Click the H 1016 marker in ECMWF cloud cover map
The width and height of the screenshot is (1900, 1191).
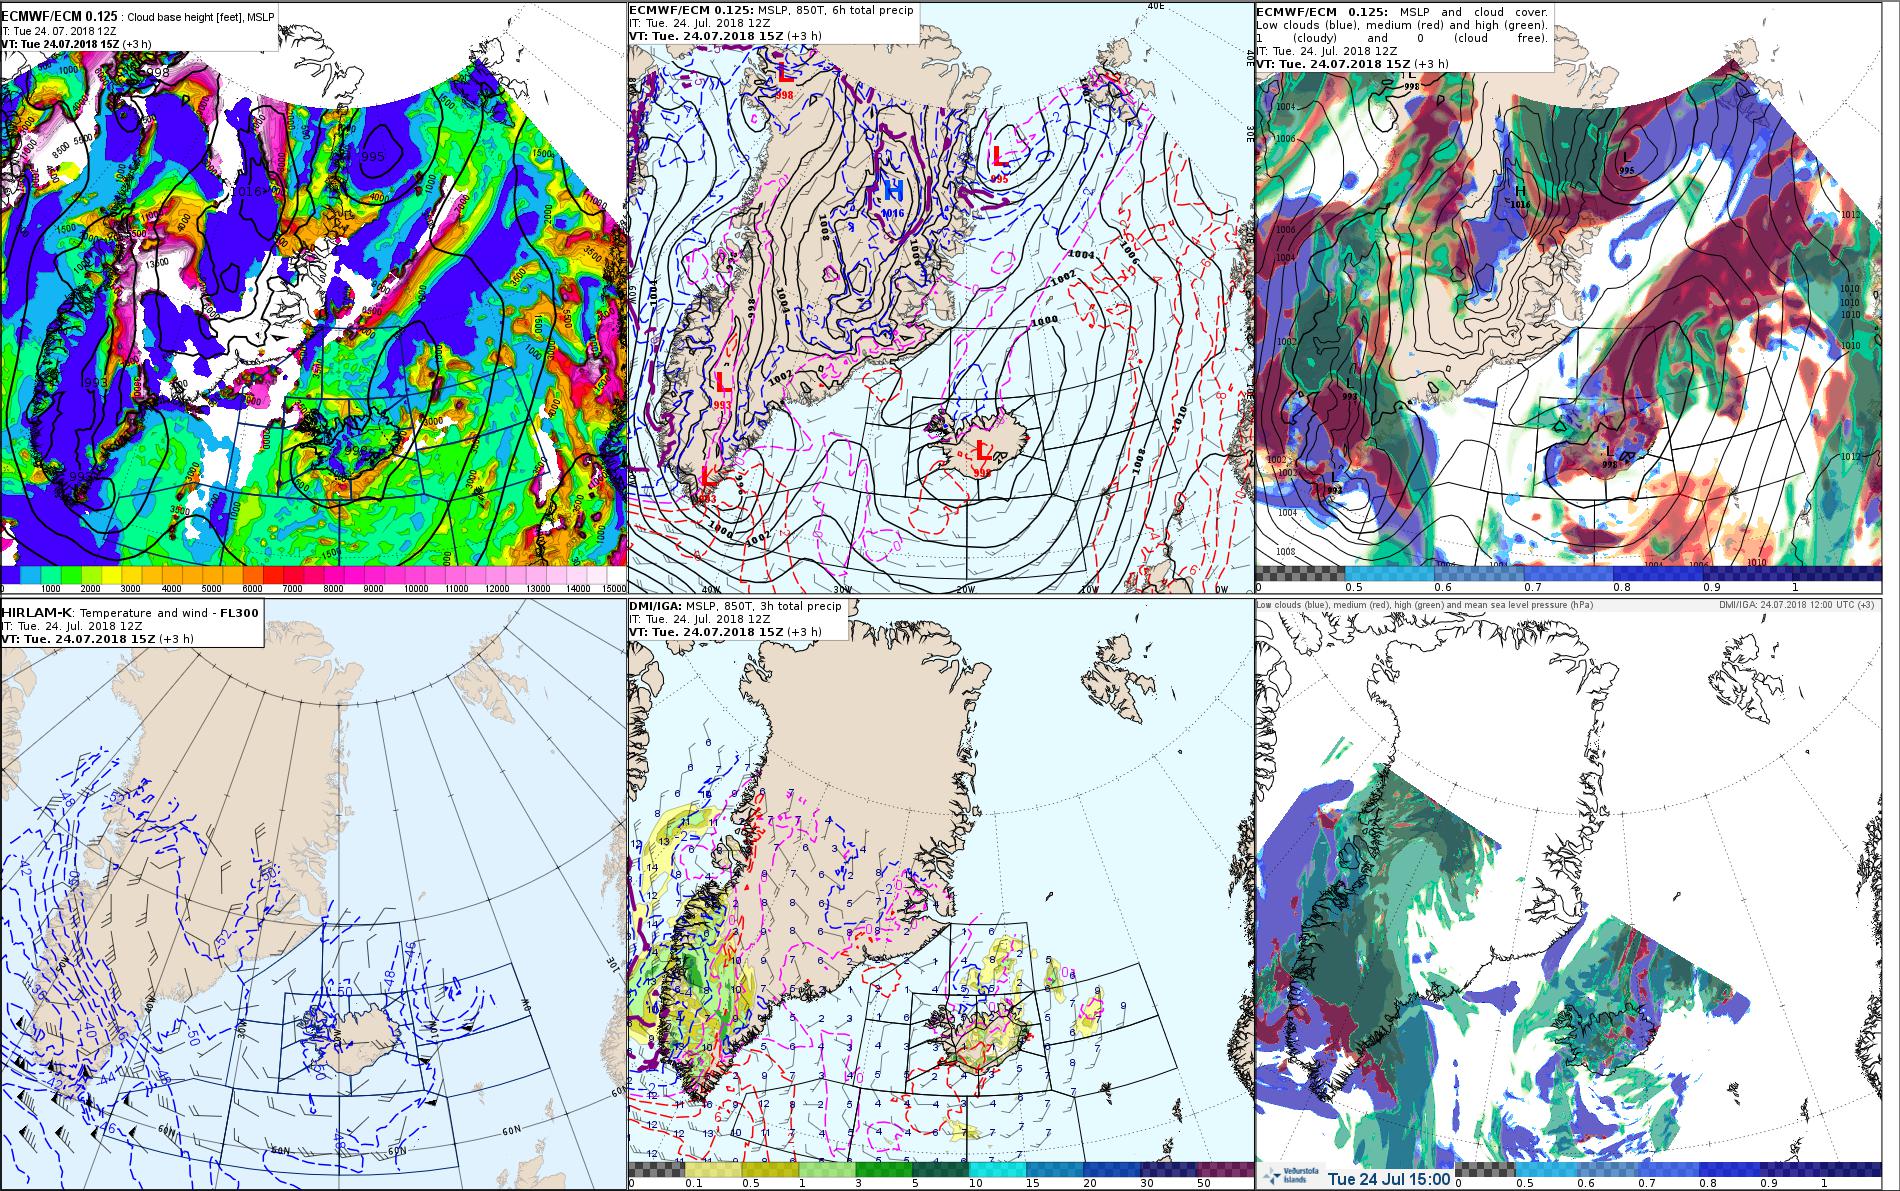tap(1520, 196)
